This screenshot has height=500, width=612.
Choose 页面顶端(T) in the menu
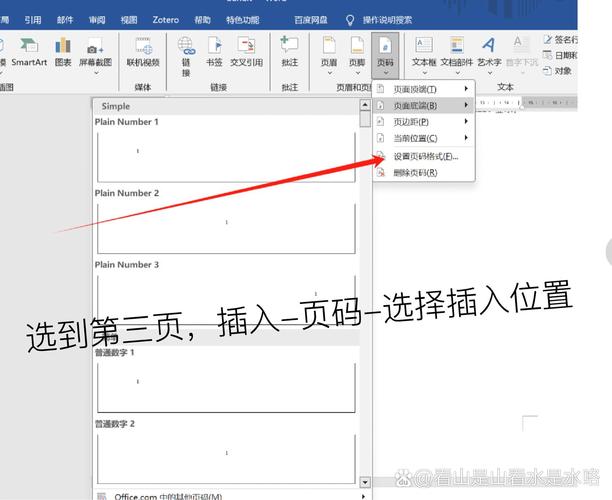click(x=424, y=89)
